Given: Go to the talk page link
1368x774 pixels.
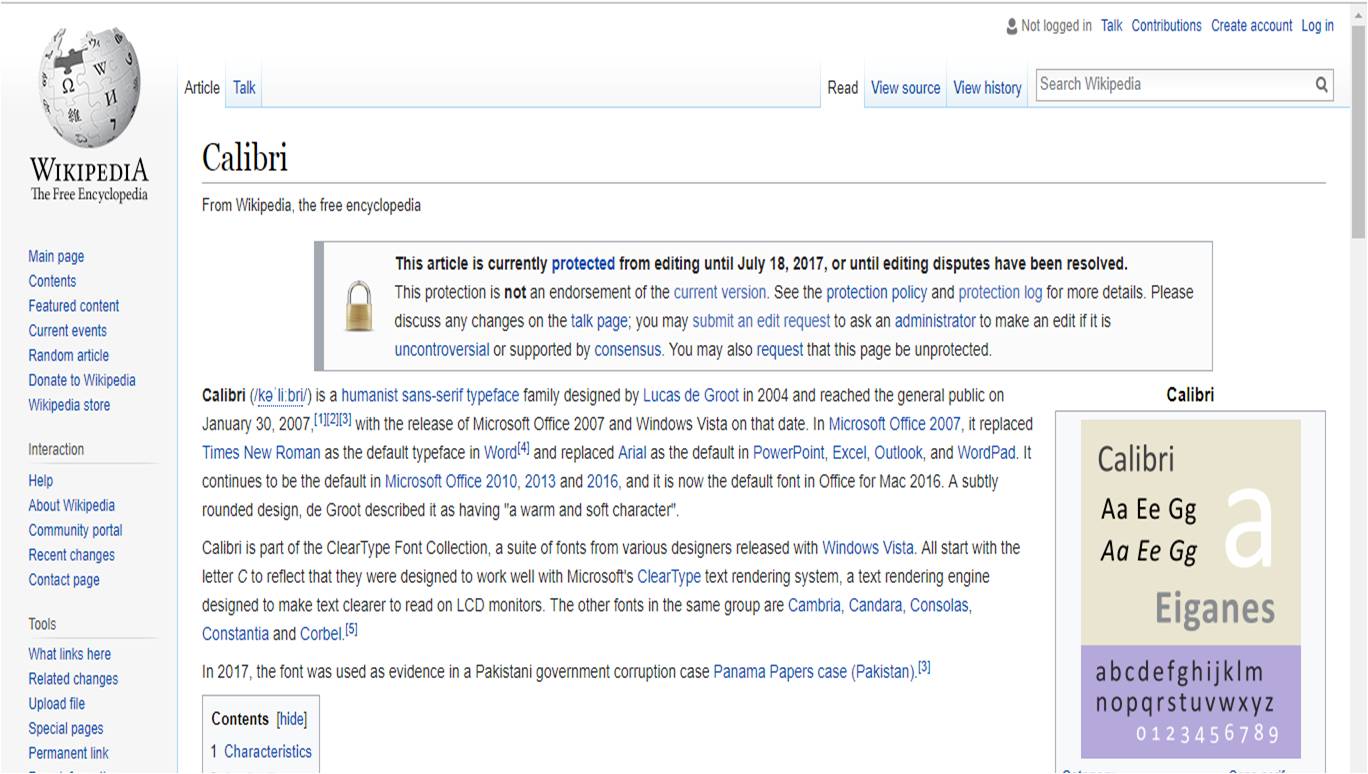Looking at the screenshot, I should click(599, 321).
